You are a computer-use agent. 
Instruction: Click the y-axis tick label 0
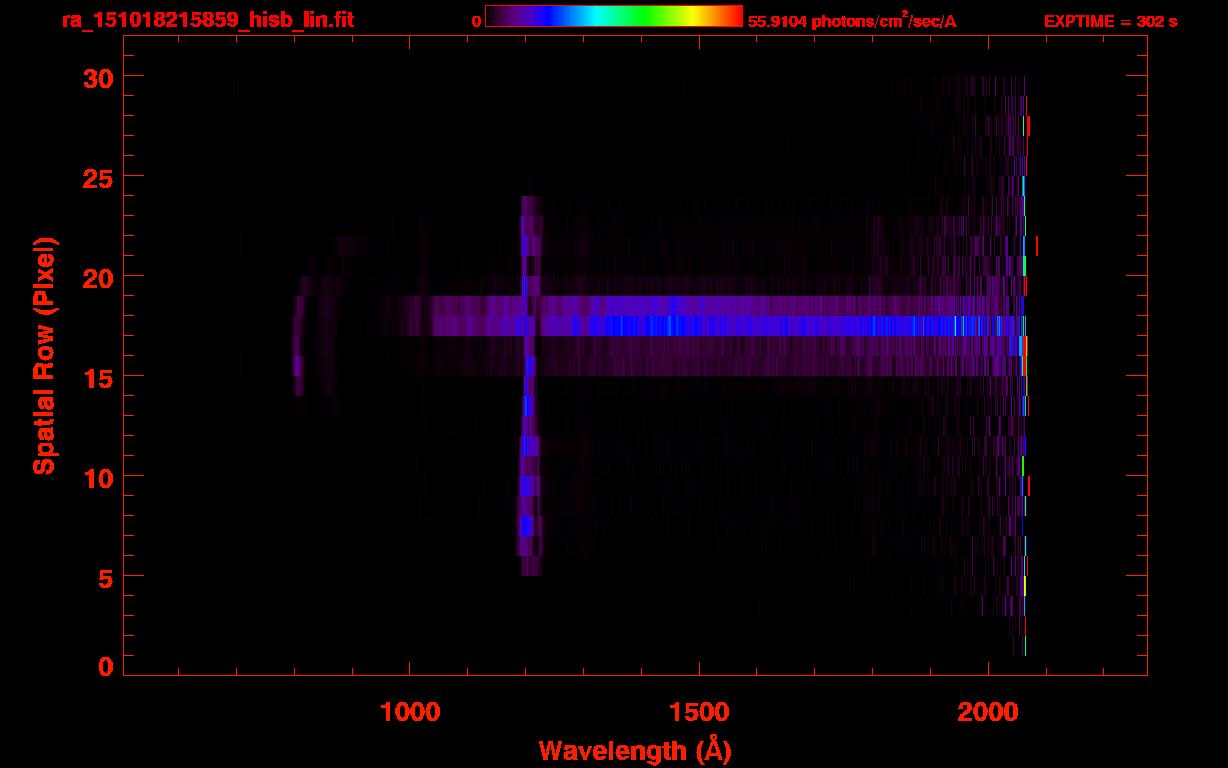pos(106,667)
